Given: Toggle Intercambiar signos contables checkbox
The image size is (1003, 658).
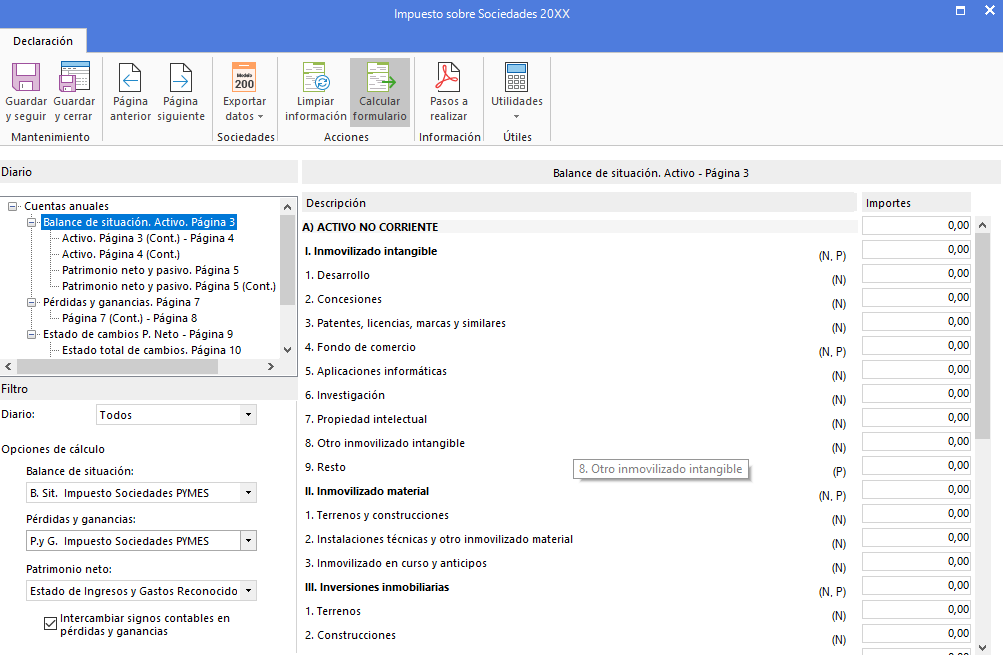Looking at the screenshot, I should [51, 623].
